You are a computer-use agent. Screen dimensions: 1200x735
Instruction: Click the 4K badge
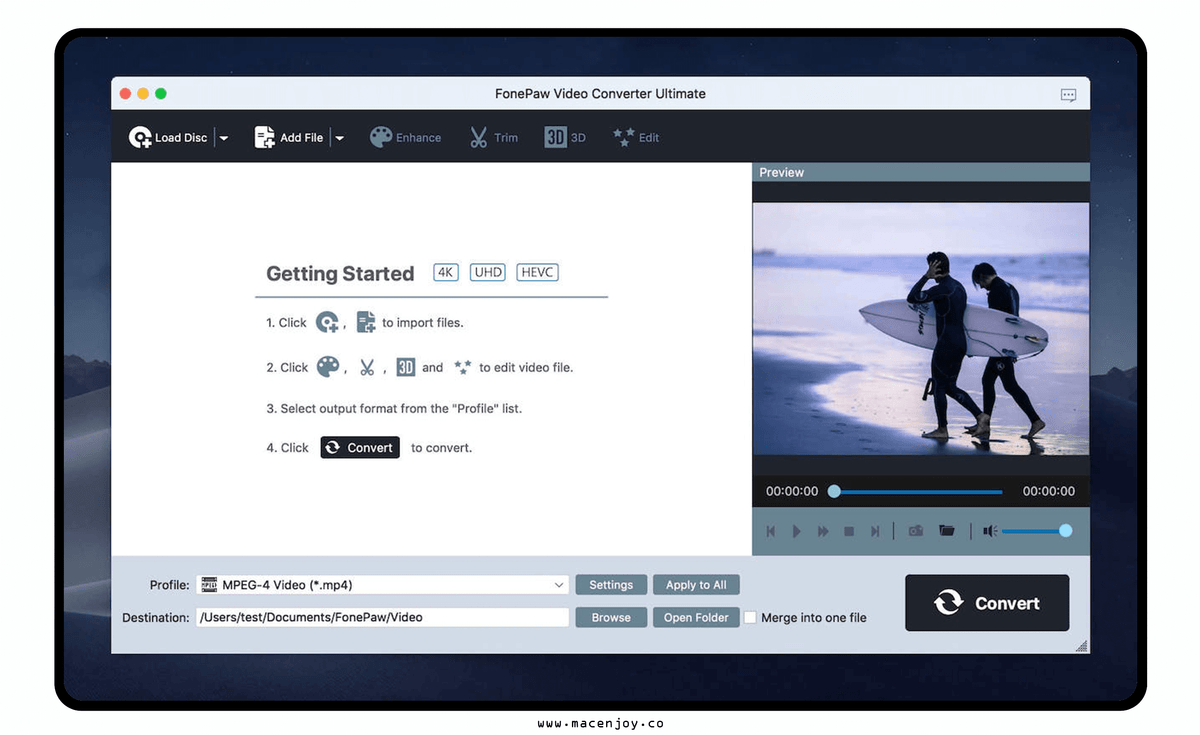pyautogui.click(x=446, y=272)
